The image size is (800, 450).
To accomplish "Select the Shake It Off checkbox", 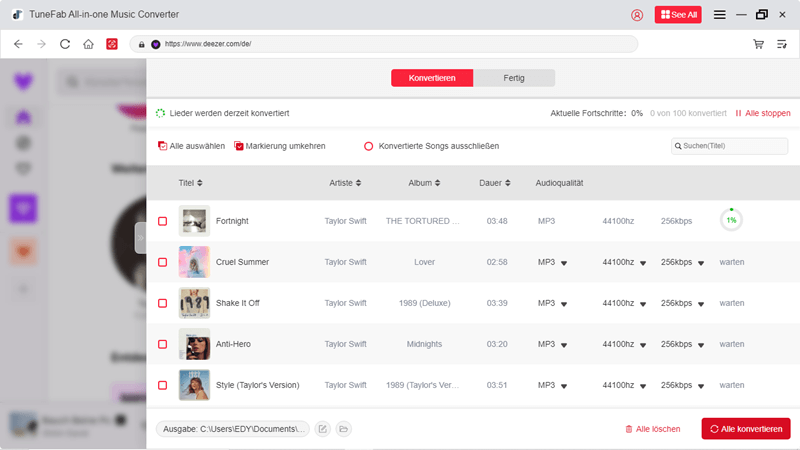I will (162, 303).
